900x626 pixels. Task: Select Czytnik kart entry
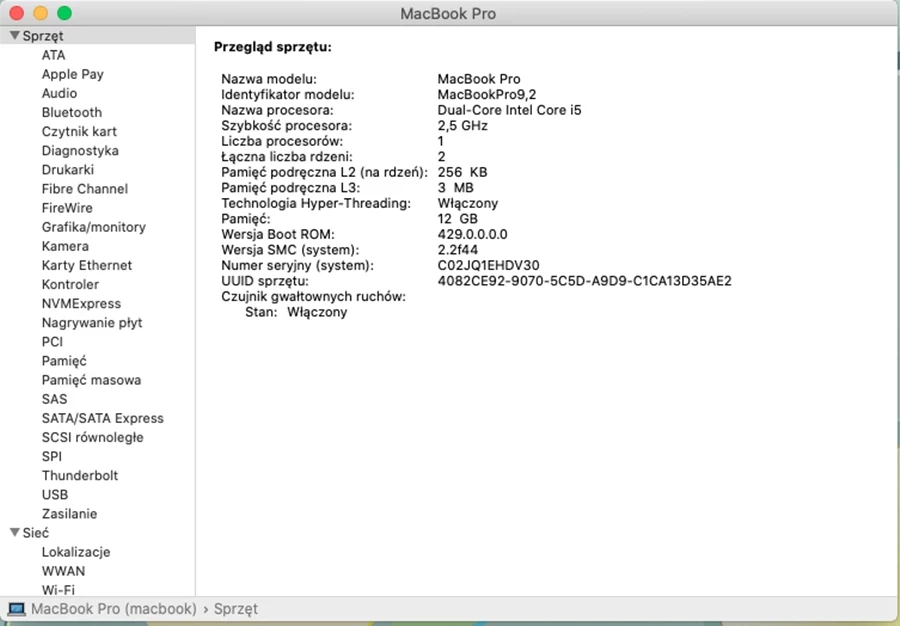point(79,131)
